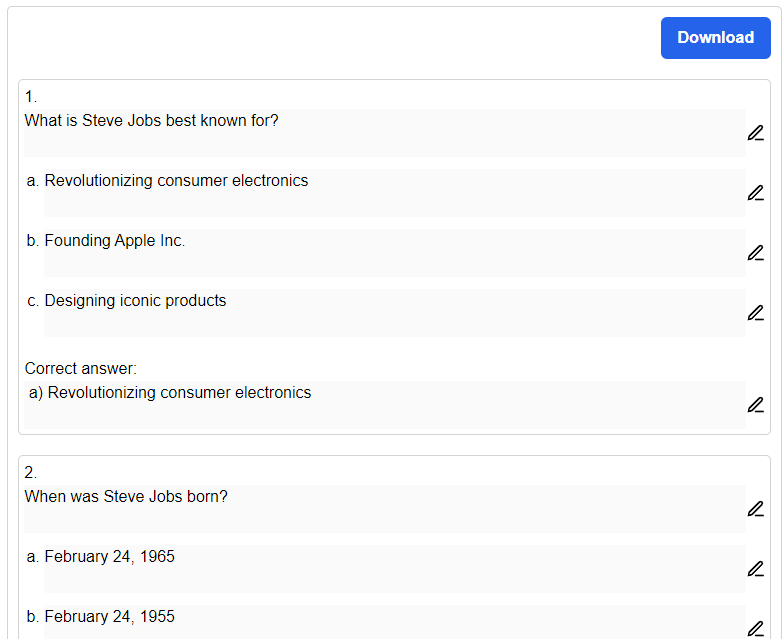Click pencil icon for 'When was Steve Jobs born?'
Image resolution: width=784 pixels, height=639 pixels.
(755, 509)
